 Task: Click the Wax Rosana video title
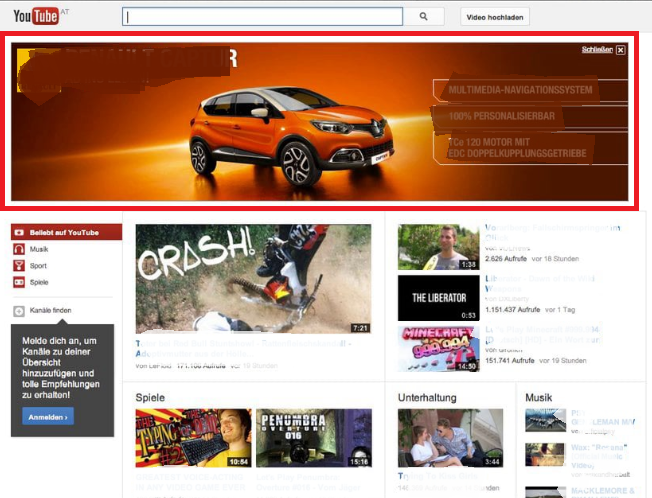point(599,456)
